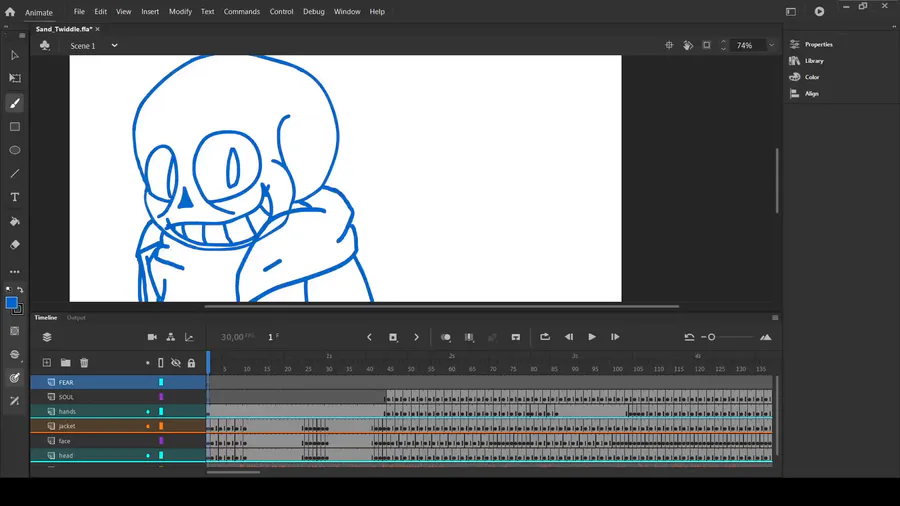This screenshot has height=506, width=900.
Task: Open the Commands menu
Action: [242, 11]
